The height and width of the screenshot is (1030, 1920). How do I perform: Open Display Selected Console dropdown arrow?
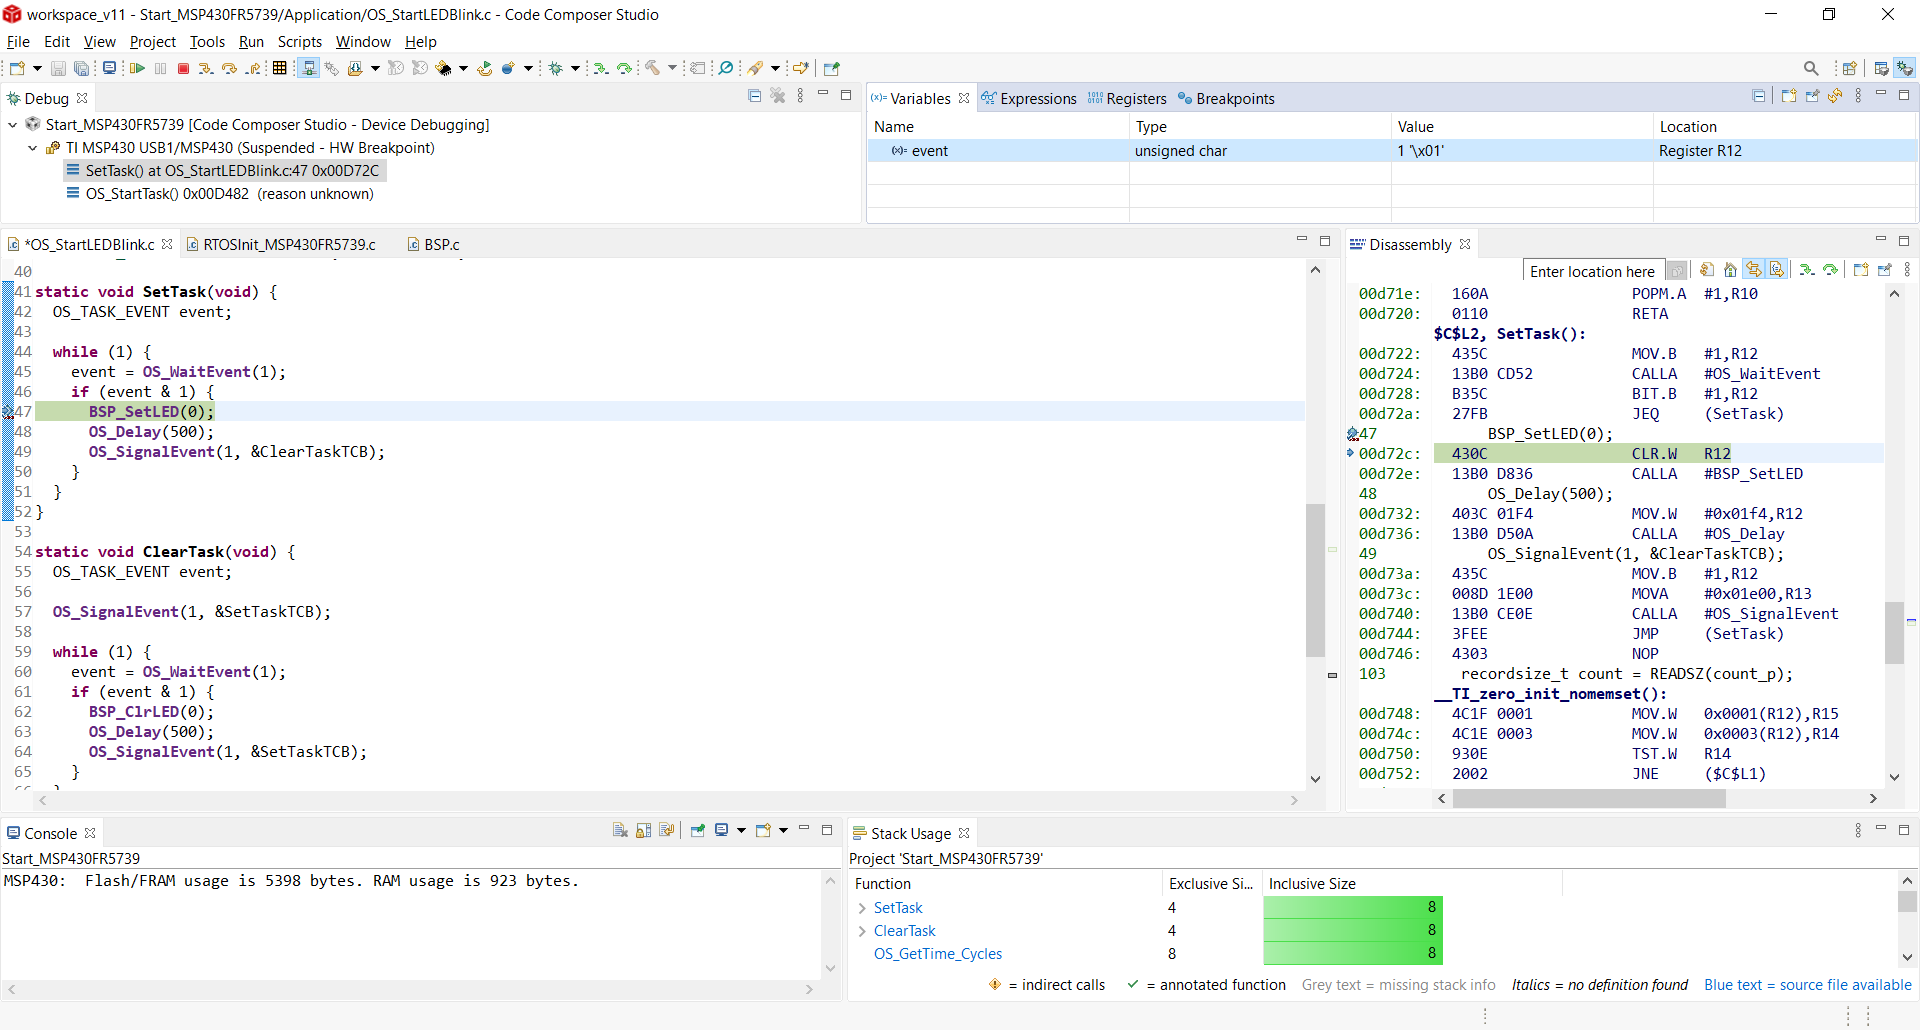pyautogui.click(x=741, y=830)
